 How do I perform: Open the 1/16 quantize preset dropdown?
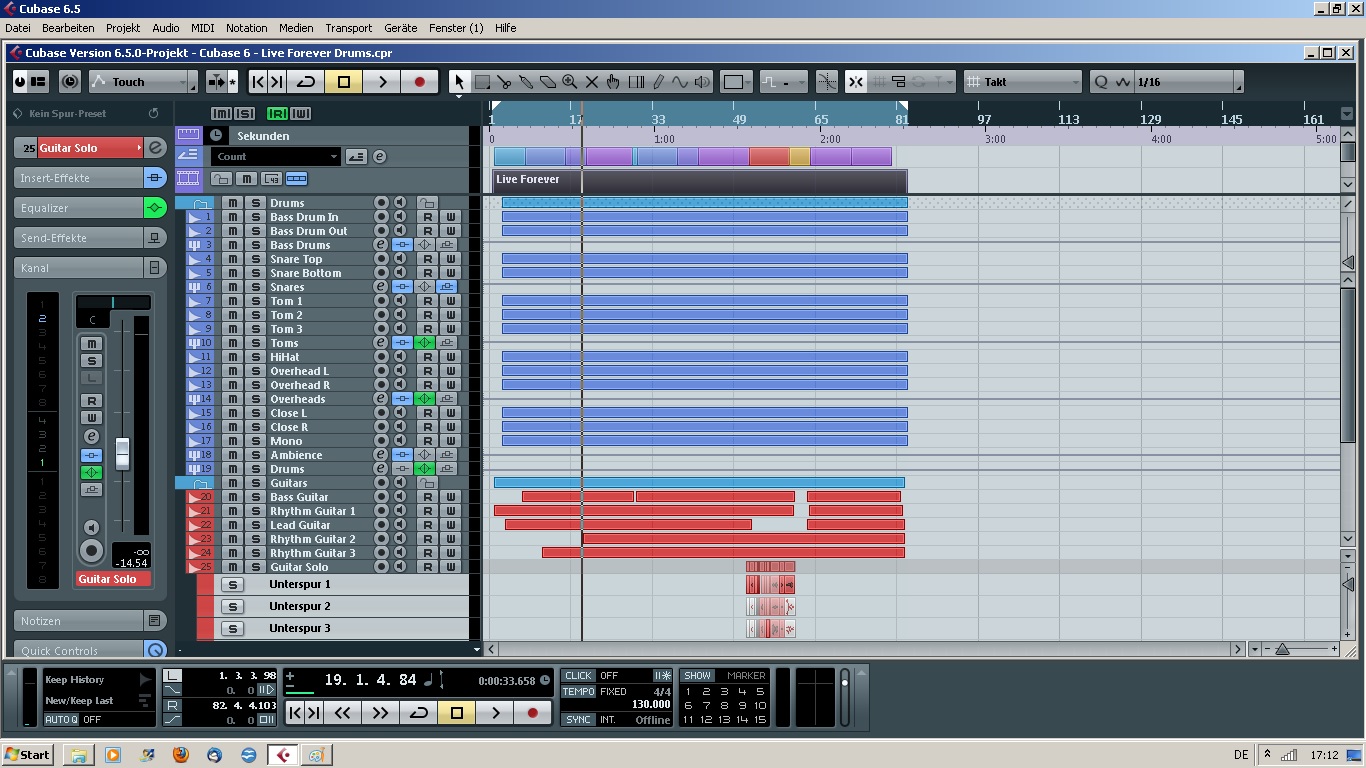click(x=1188, y=82)
